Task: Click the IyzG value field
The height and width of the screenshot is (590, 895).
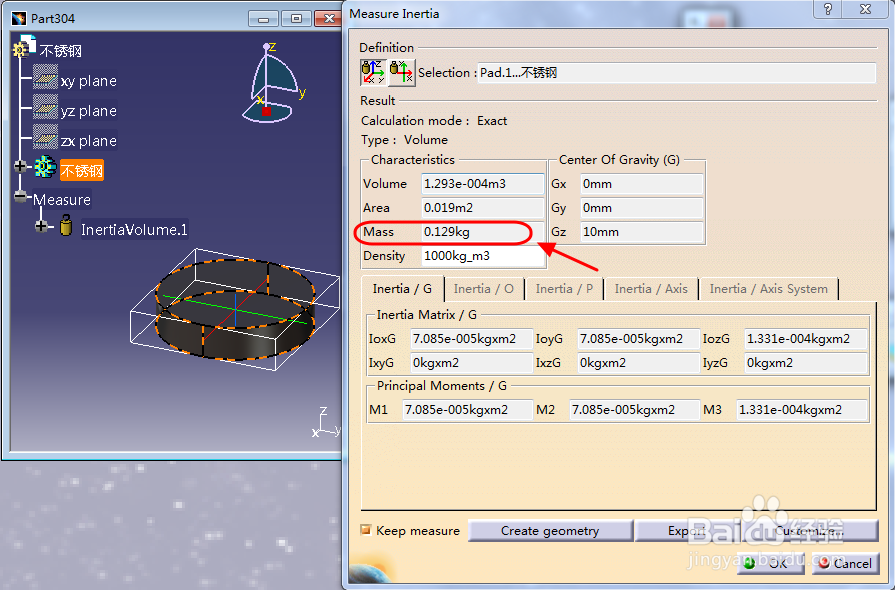Action: pos(806,363)
